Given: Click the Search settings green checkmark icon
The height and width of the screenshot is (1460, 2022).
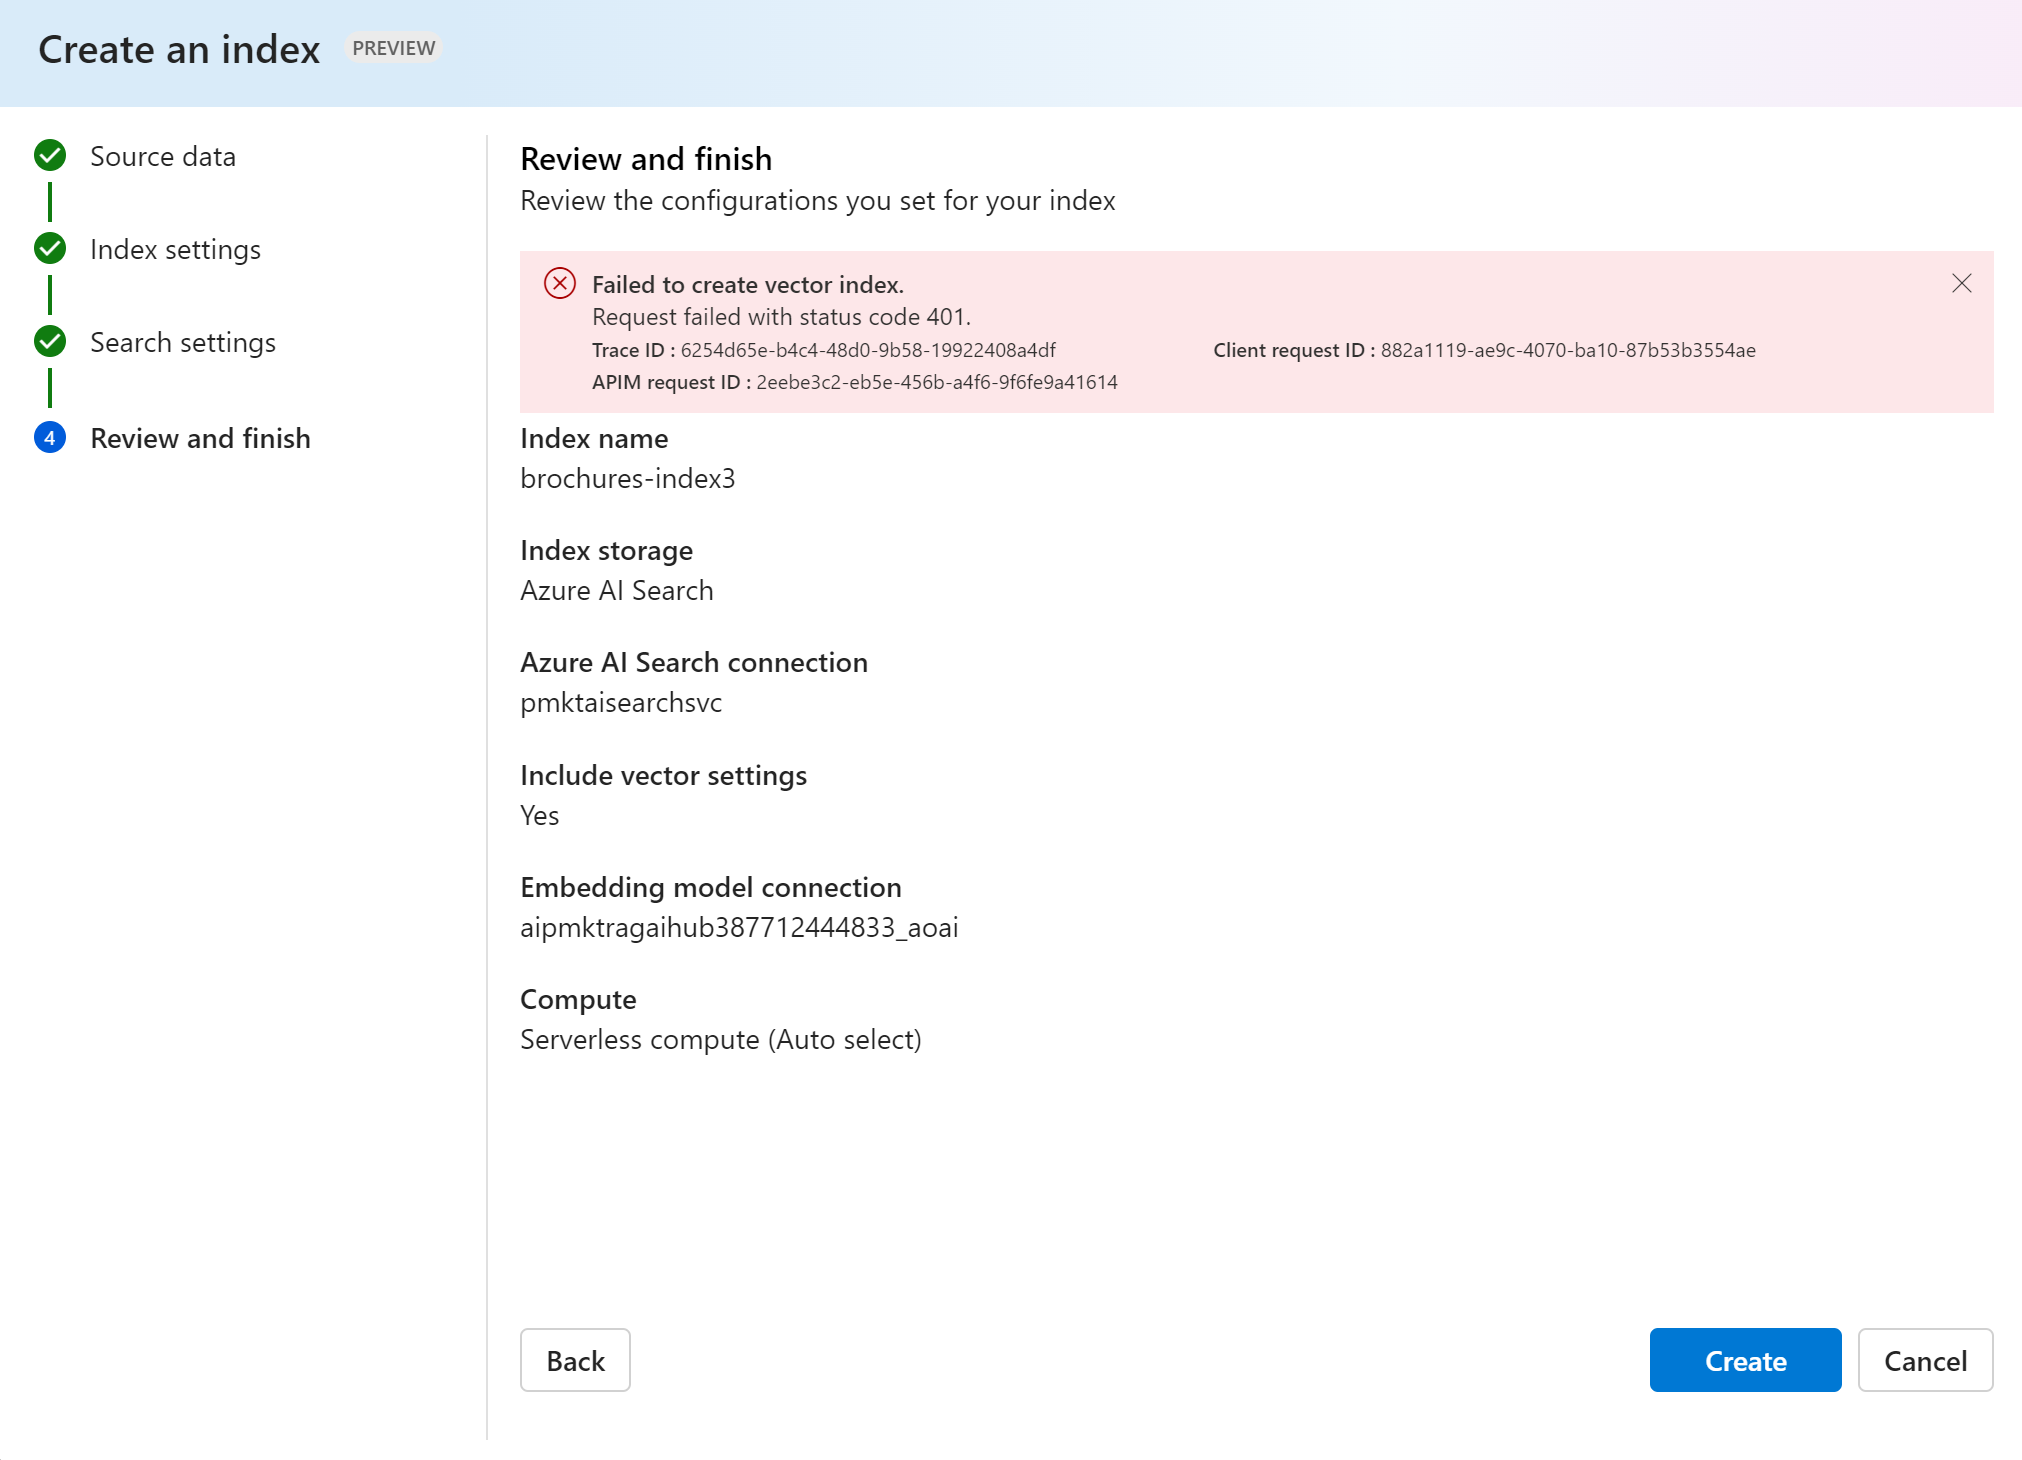Looking at the screenshot, I should [x=50, y=342].
